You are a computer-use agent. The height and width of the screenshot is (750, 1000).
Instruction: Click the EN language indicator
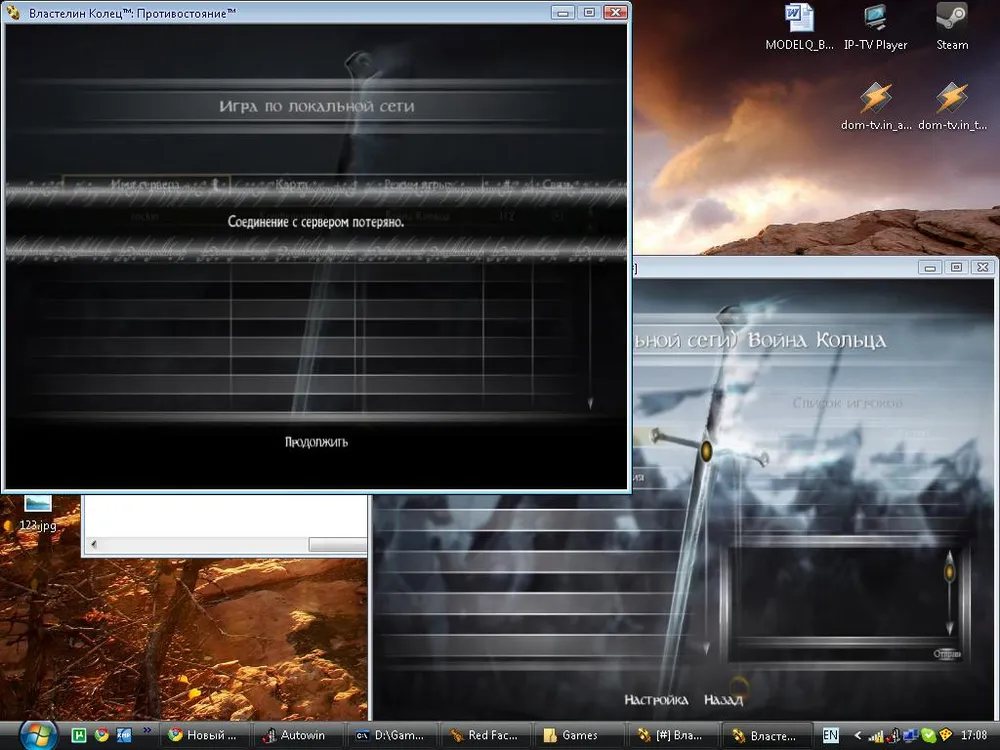tap(830, 735)
